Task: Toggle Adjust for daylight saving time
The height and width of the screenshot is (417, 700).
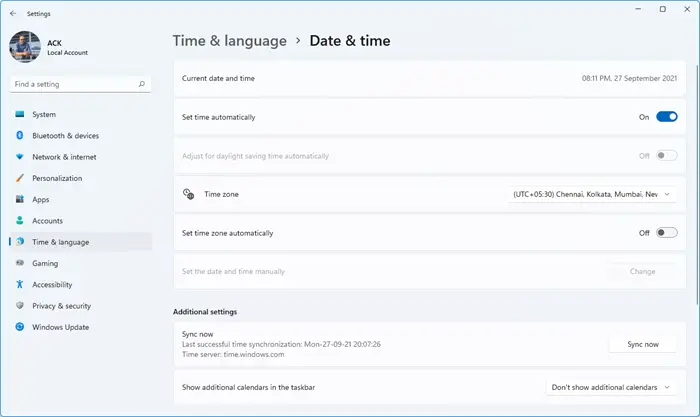Action: coord(667,156)
